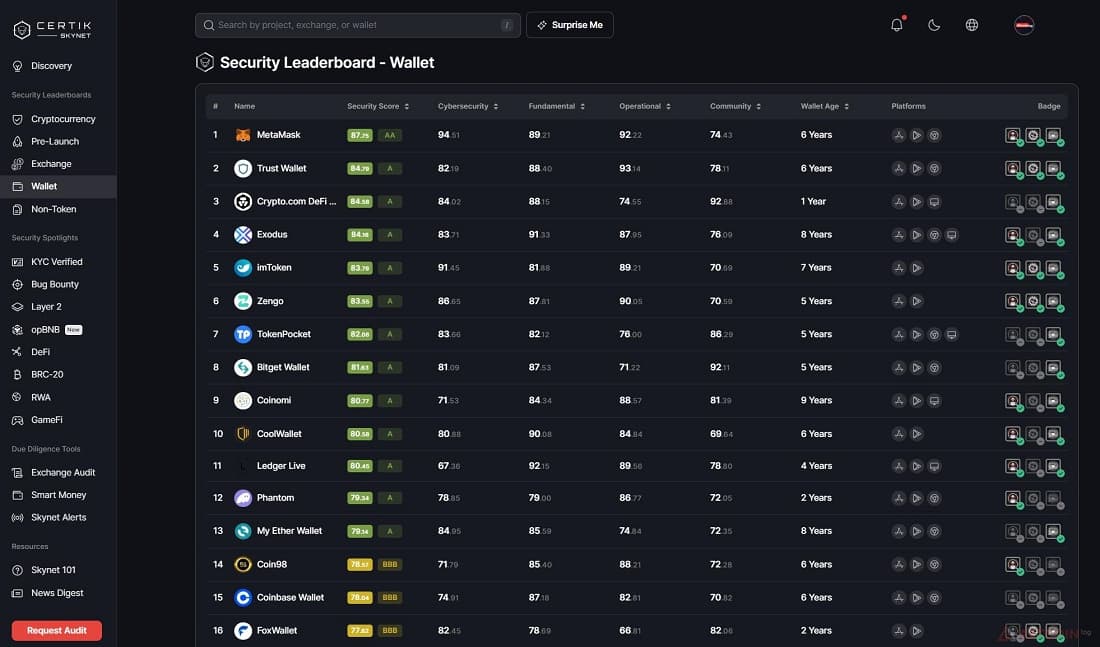Image resolution: width=1100 pixels, height=647 pixels.
Task: Click the Phantom ghost logo
Action: coord(243,498)
